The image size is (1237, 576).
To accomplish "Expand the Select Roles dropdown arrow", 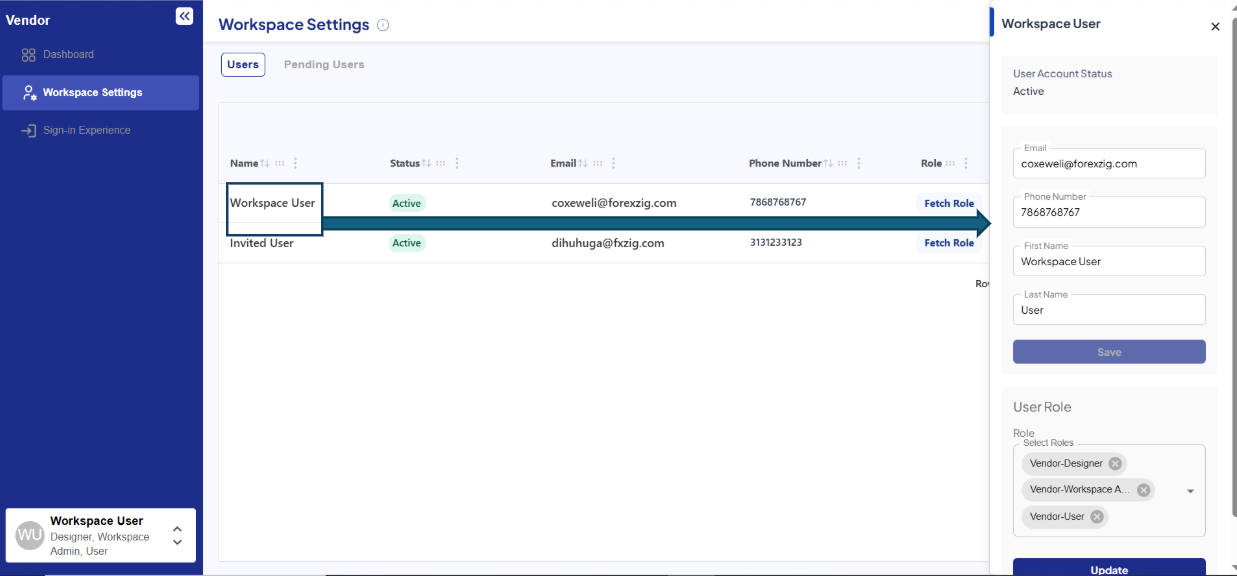I will pos(1190,491).
